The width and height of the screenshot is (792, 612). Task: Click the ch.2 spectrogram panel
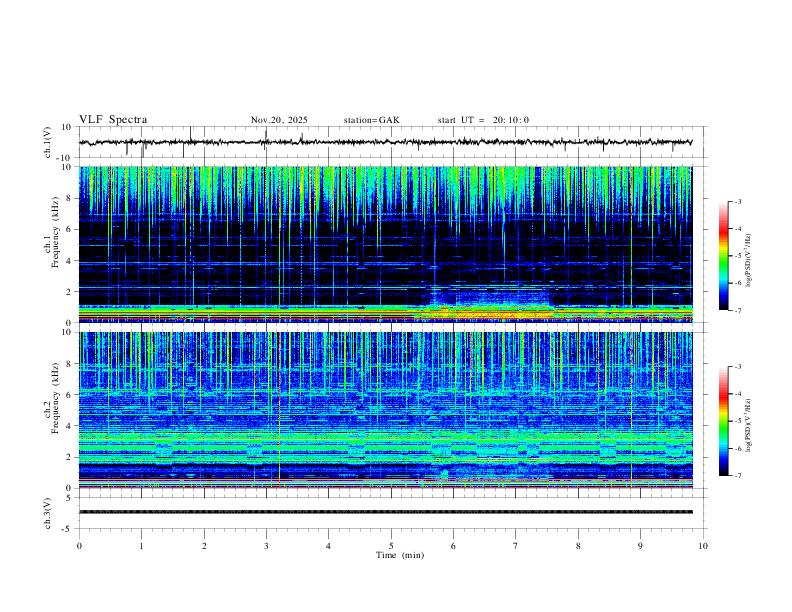click(x=385, y=410)
